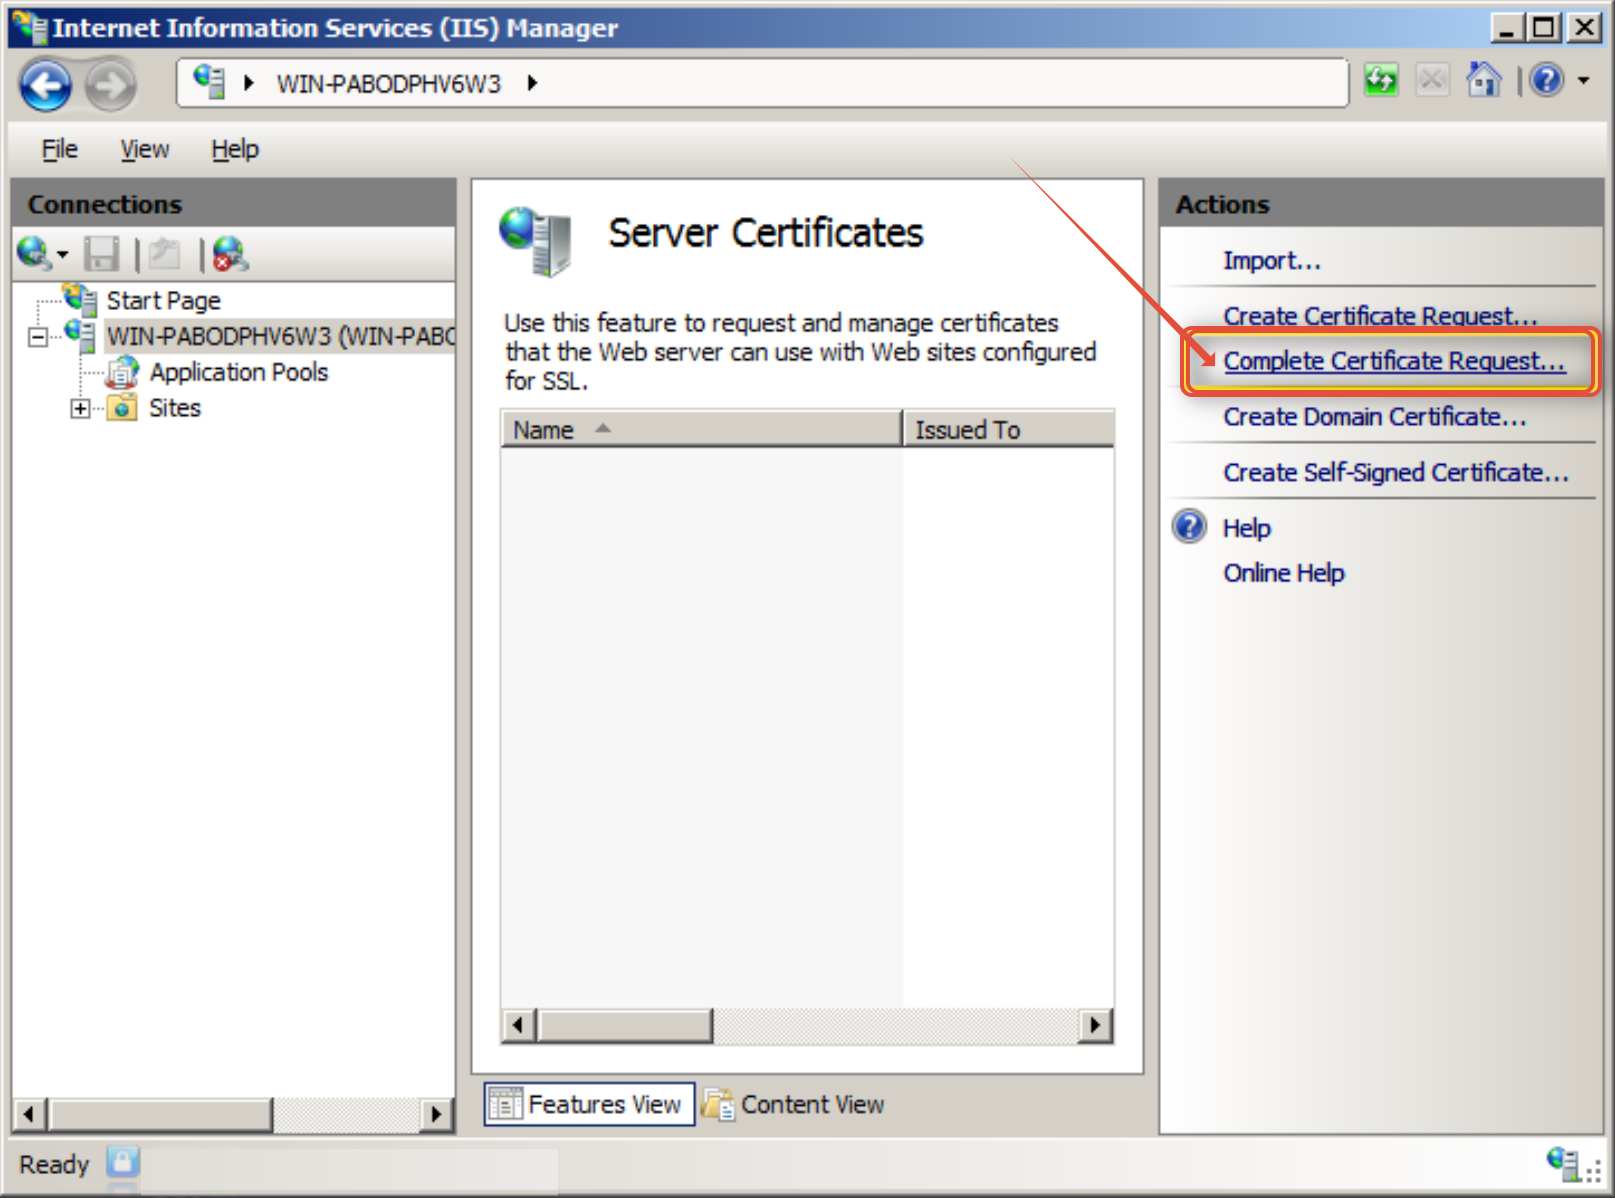The image size is (1615, 1198).
Task: Open the File menu
Action: 59,149
